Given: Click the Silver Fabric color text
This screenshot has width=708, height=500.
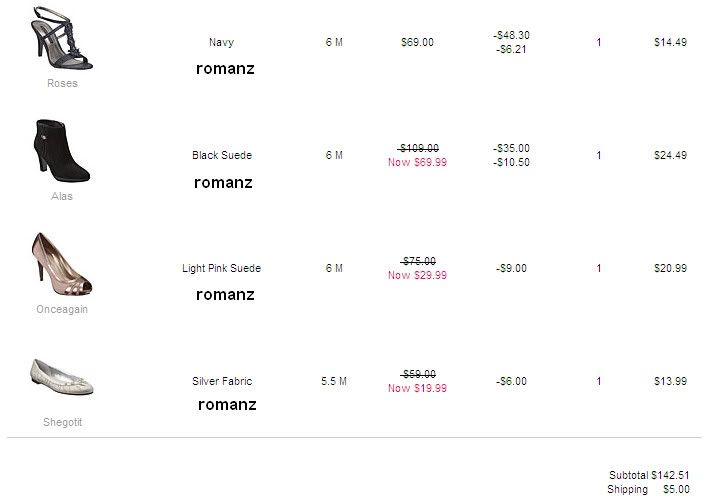Looking at the screenshot, I should tap(221, 381).
